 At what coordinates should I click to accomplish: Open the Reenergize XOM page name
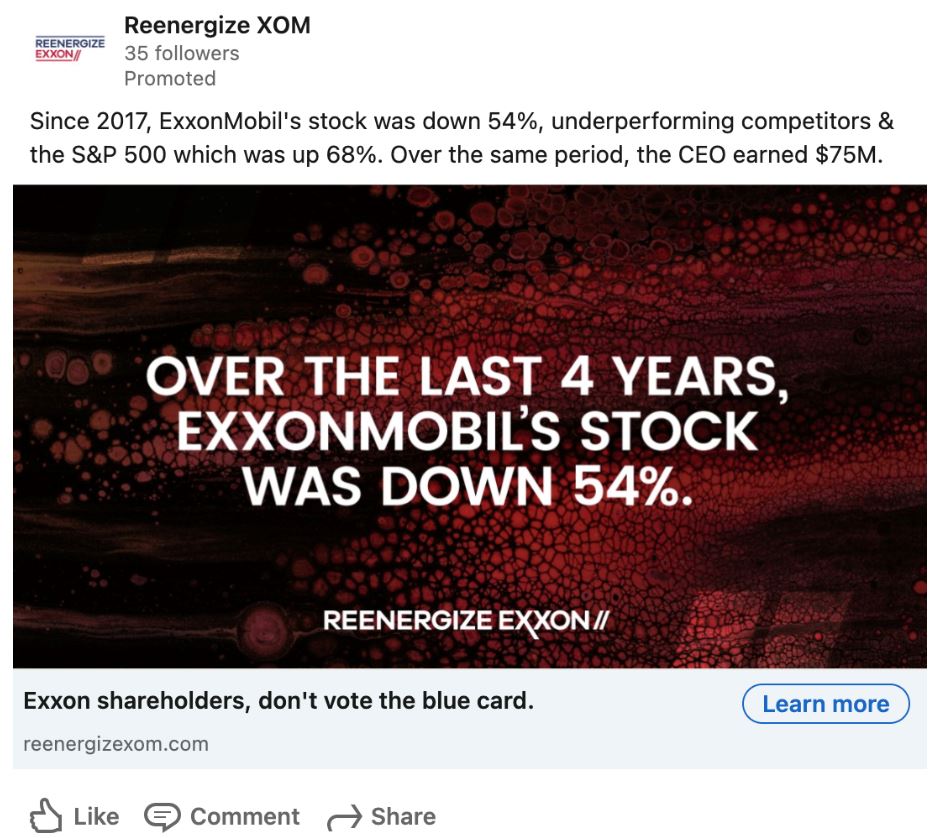[x=217, y=25]
